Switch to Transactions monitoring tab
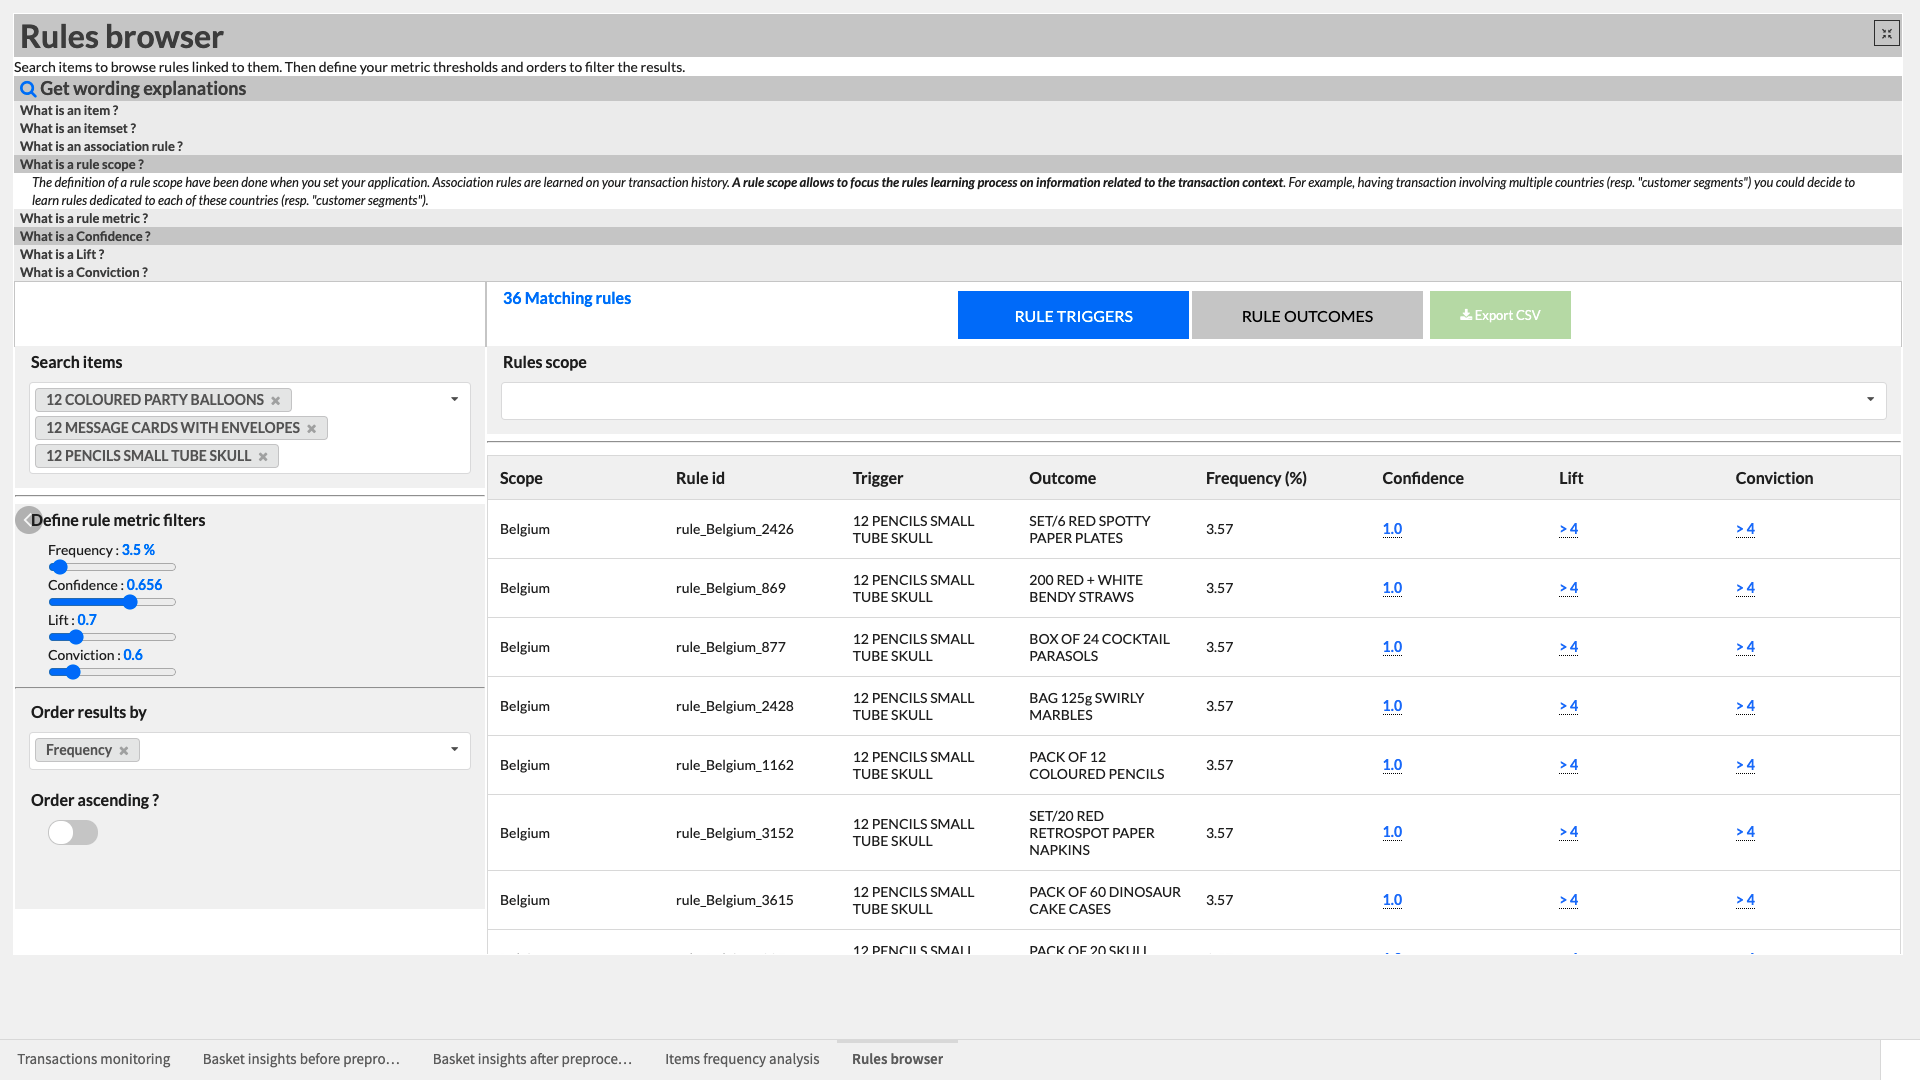The image size is (1920, 1080). 94,1058
